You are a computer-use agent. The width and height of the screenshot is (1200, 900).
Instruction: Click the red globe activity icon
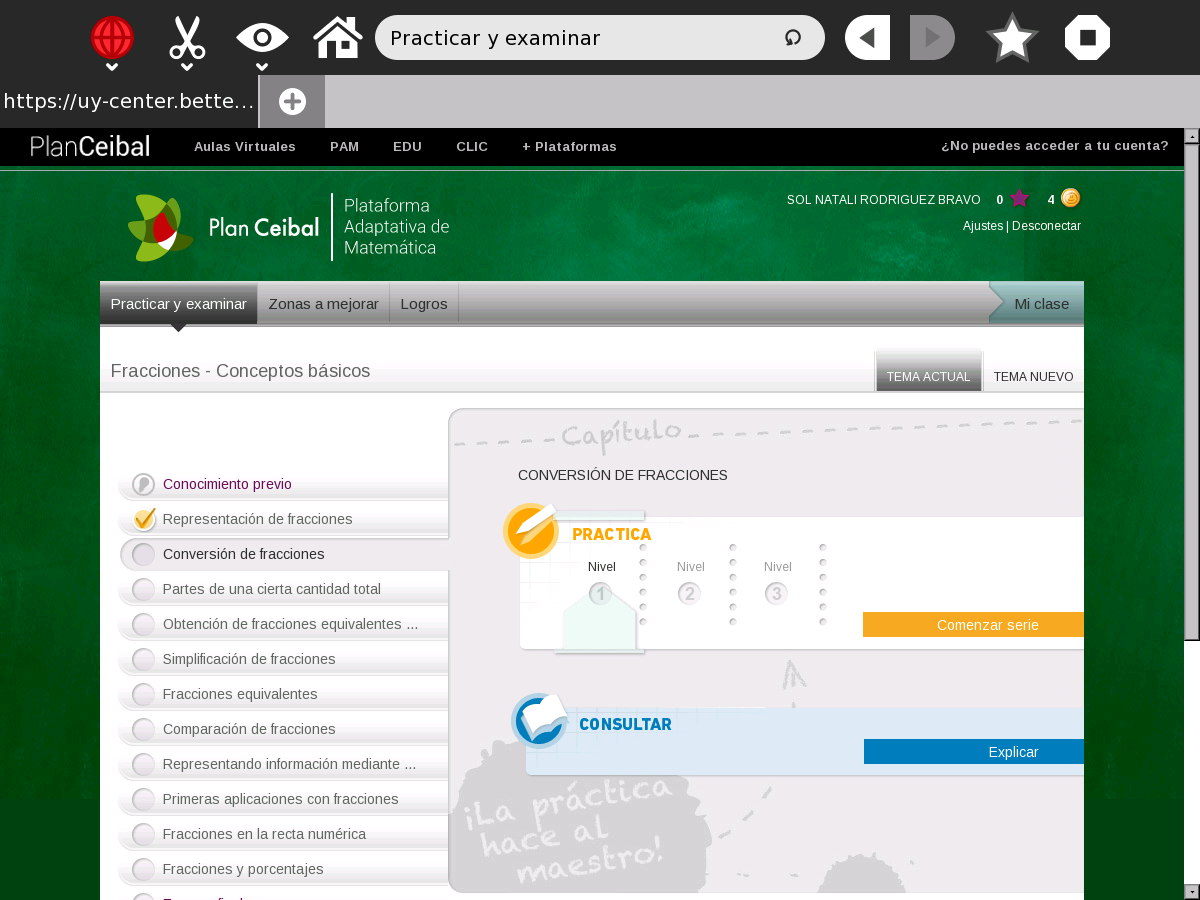click(x=112, y=38)
